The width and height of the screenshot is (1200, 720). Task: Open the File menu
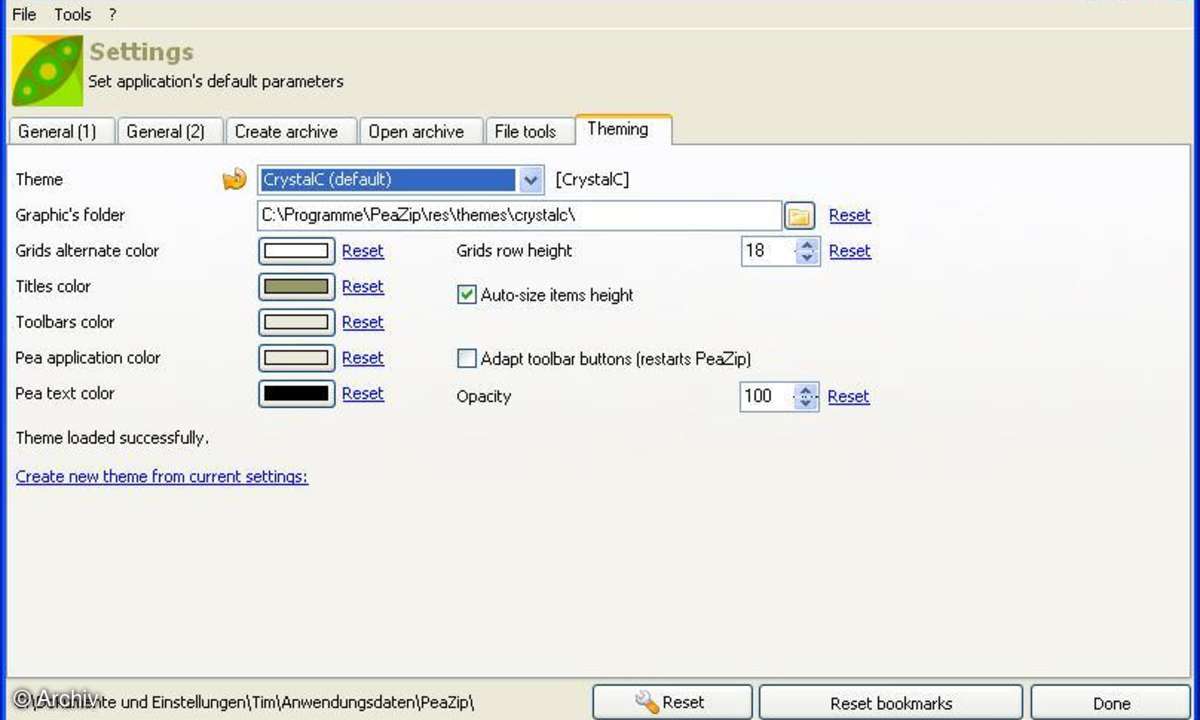tap(24, 14)
